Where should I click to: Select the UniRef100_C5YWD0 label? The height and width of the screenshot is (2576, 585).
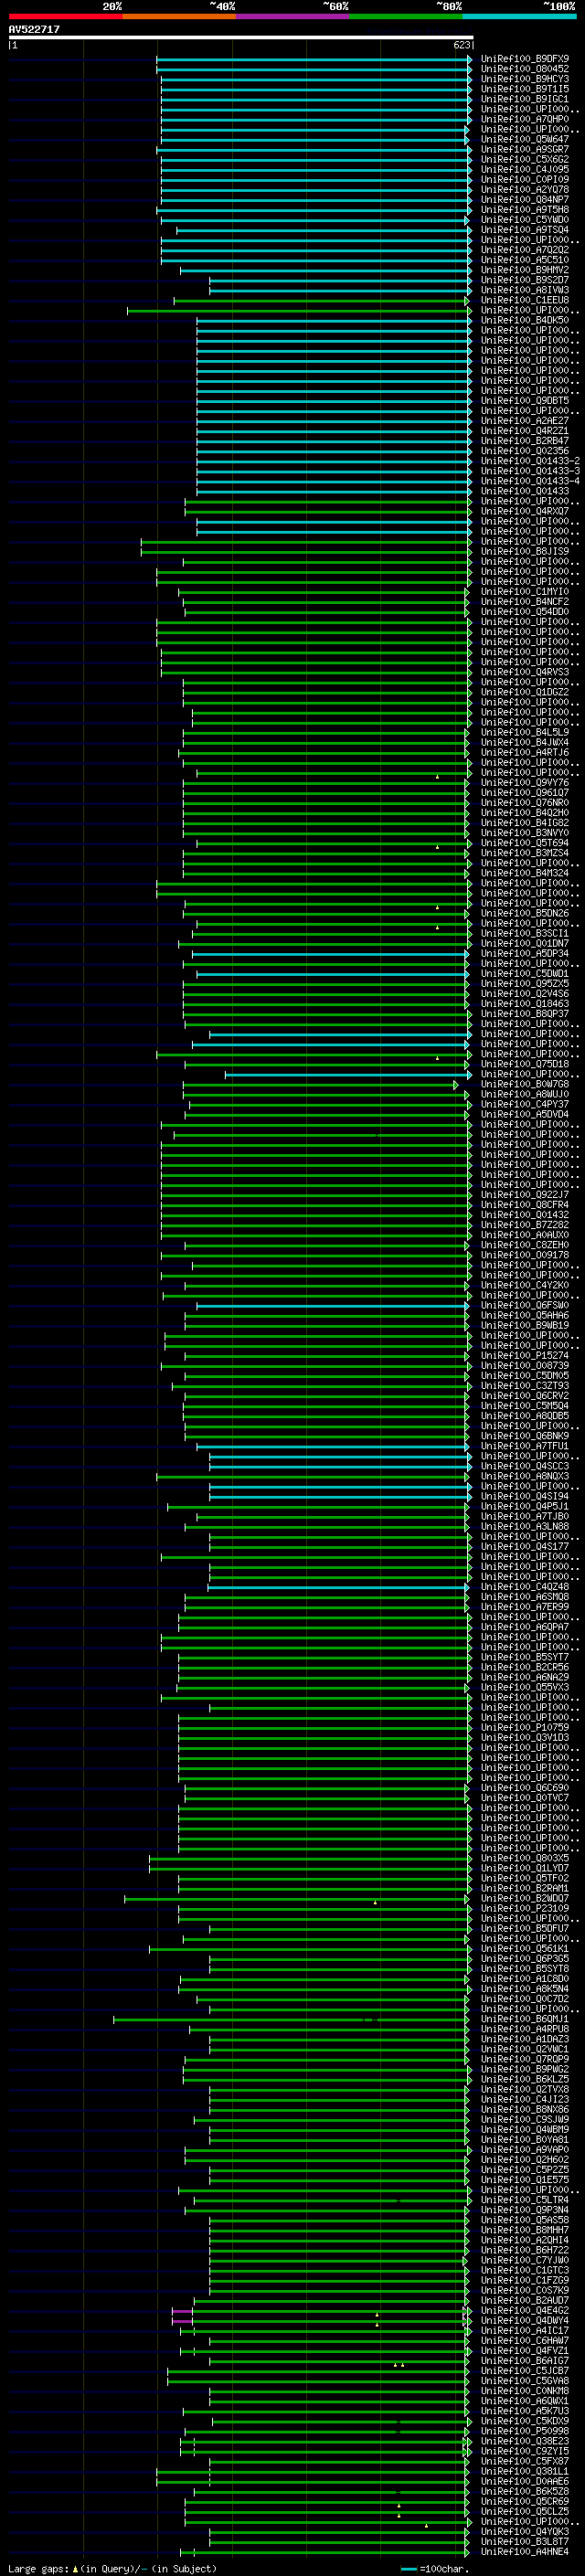pyautogui.click(x=525, y=220)
